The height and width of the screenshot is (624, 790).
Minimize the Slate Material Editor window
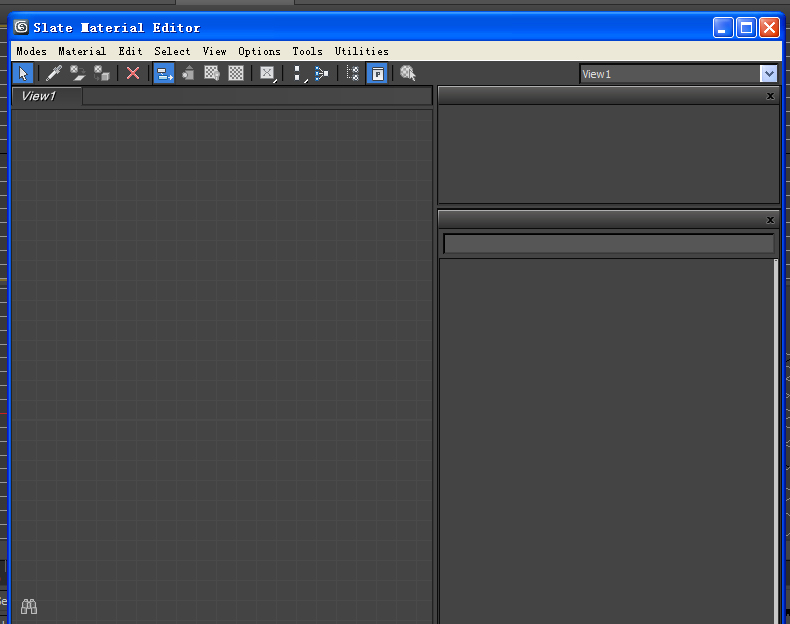(723, 28)
